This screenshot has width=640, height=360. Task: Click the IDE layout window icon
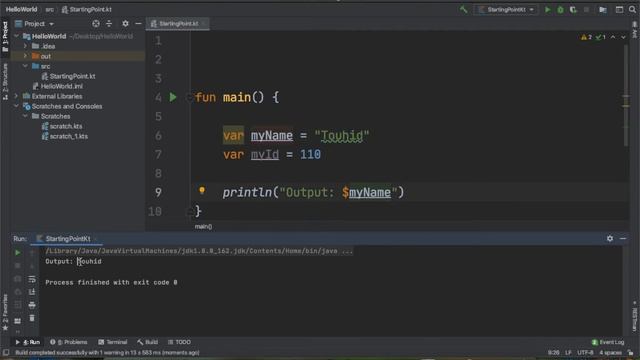point(619,9)
